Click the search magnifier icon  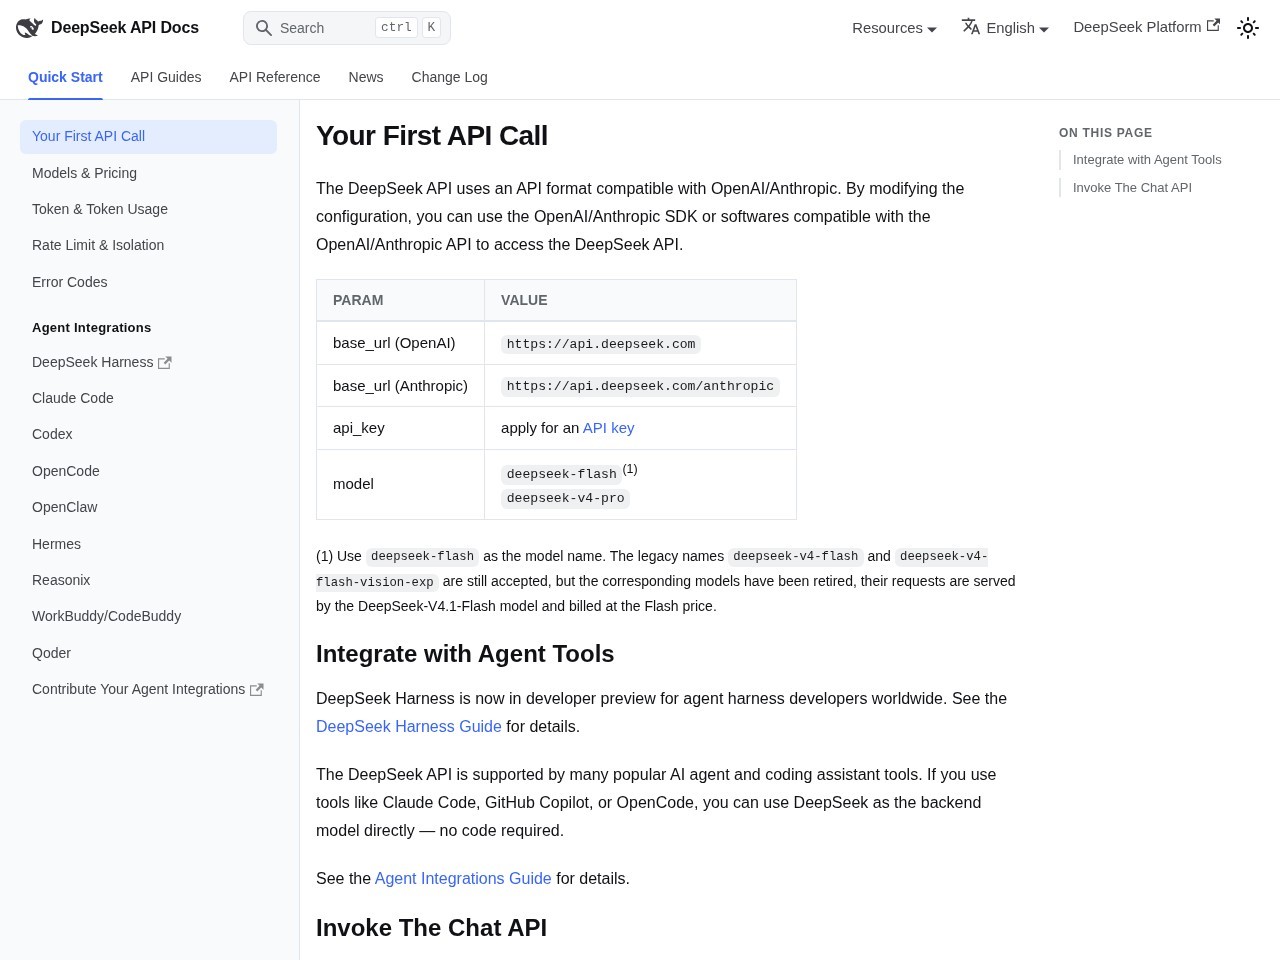(264, 28)
